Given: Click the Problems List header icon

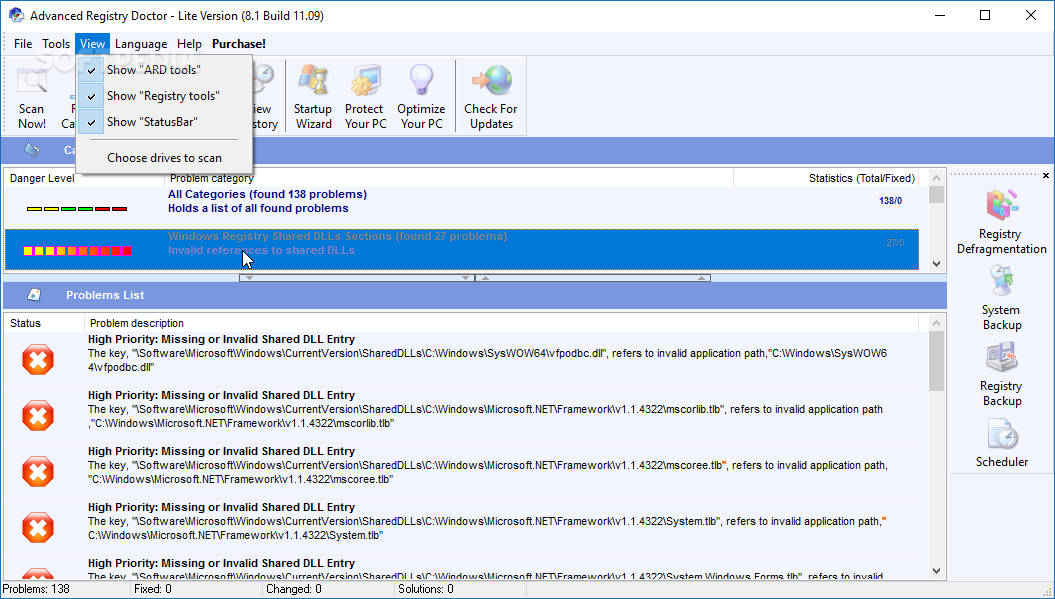Looking at the screenshot, I should tap(34, 295).
